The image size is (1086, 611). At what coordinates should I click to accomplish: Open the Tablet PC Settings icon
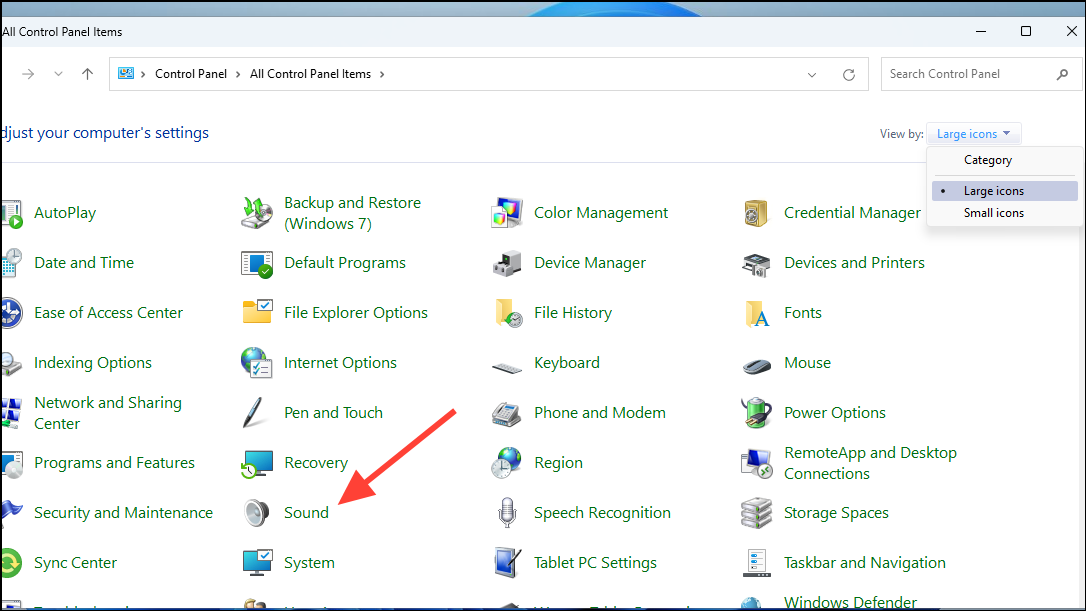tap(508, 563)
